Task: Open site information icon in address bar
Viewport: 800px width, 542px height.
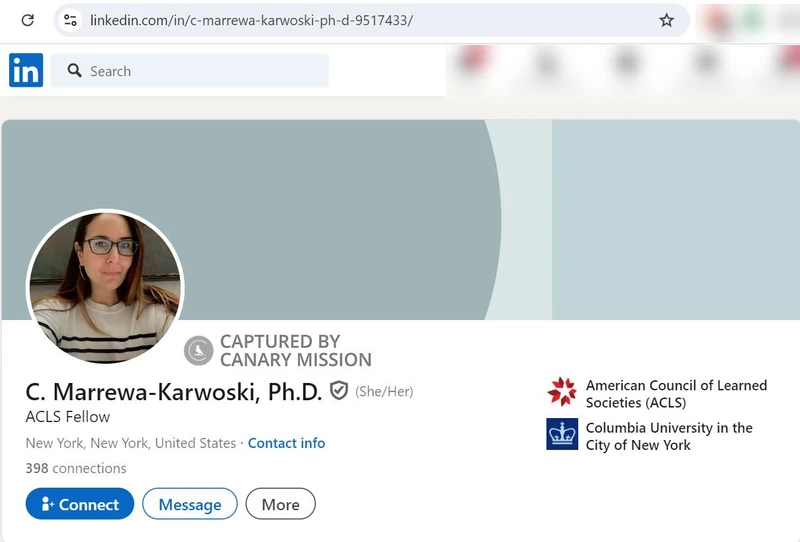Action: click(70, 20)
